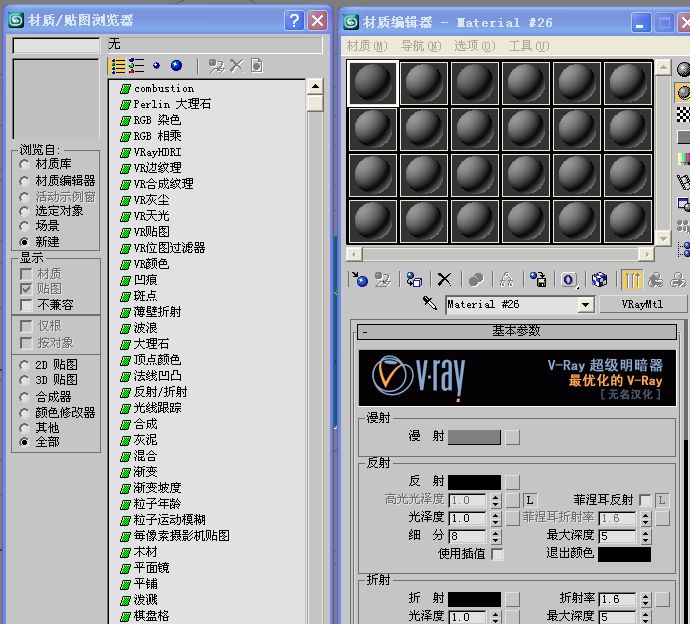
Task: Click map button next to 漫射 swatch
Action: [x=512, y=437]
